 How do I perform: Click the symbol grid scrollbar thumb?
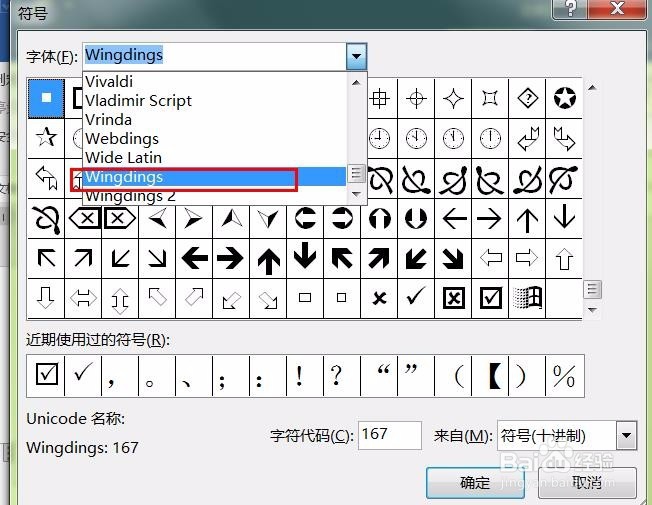592,290
